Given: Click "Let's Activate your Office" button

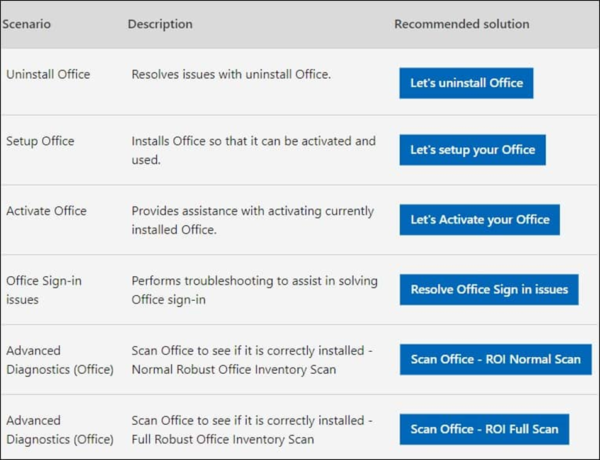Looking at the screenshot, I should coord(479,220).
